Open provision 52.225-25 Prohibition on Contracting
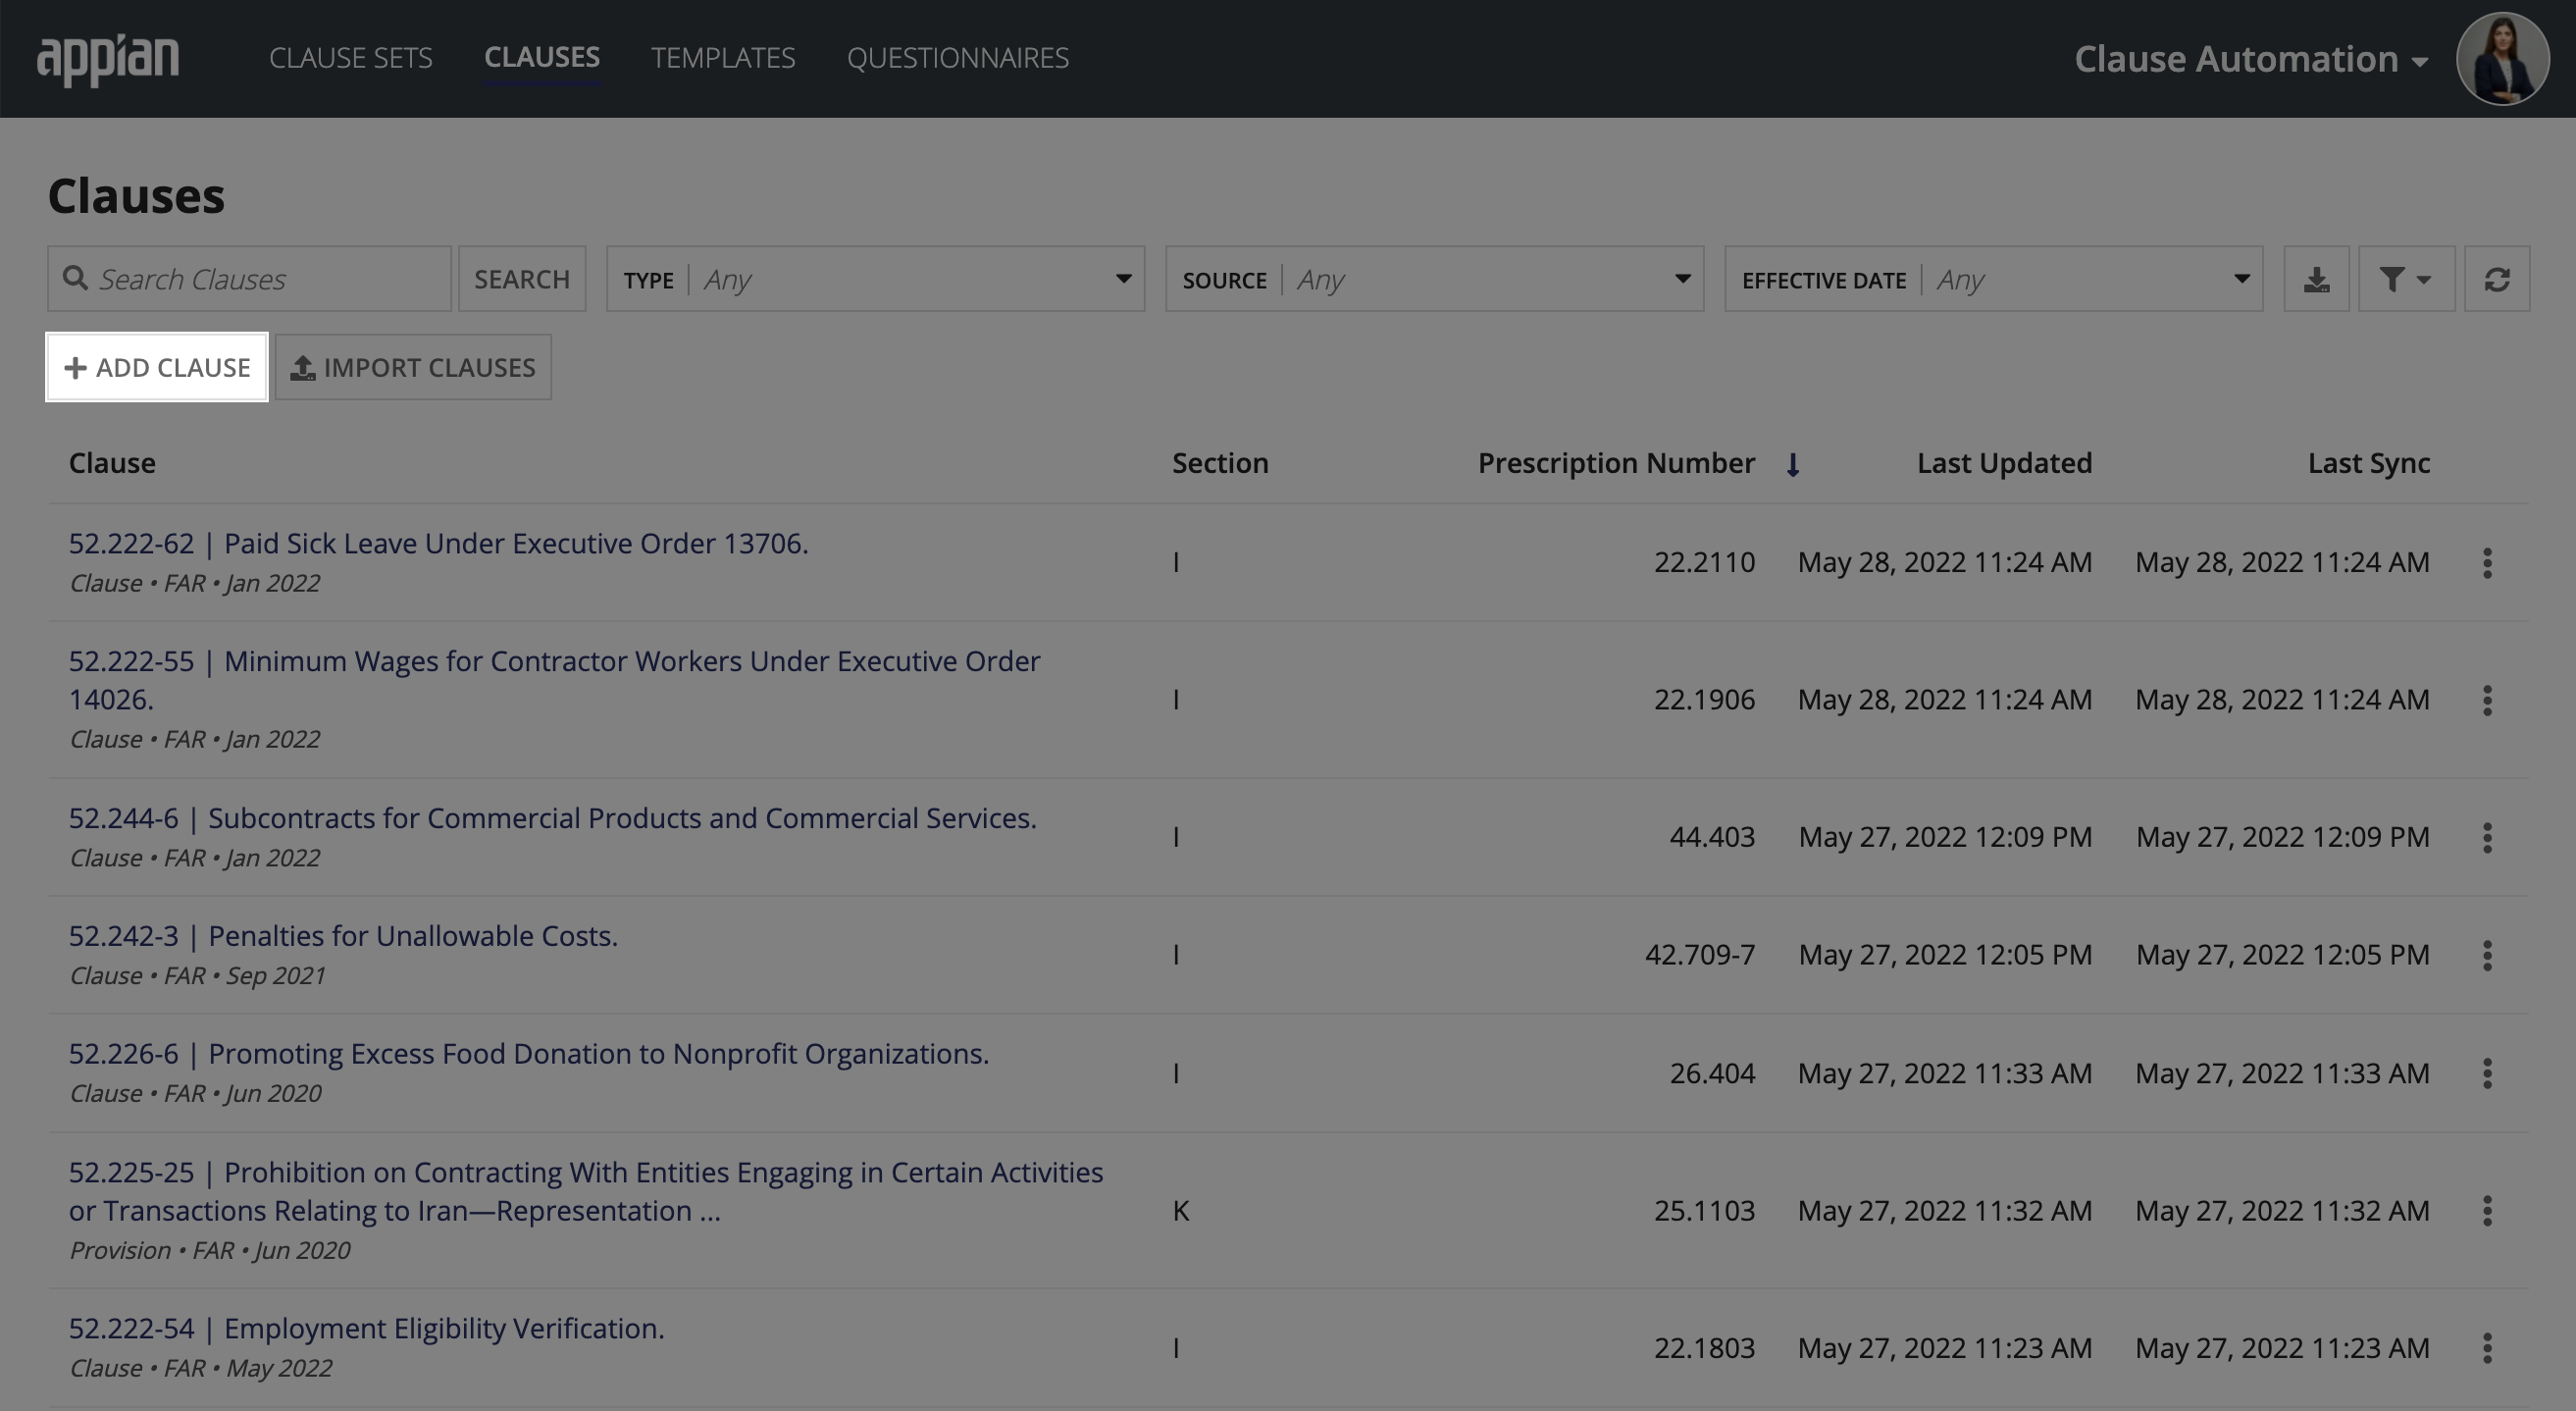Screen dimensions: 2576x1411 coord(585,1192)
